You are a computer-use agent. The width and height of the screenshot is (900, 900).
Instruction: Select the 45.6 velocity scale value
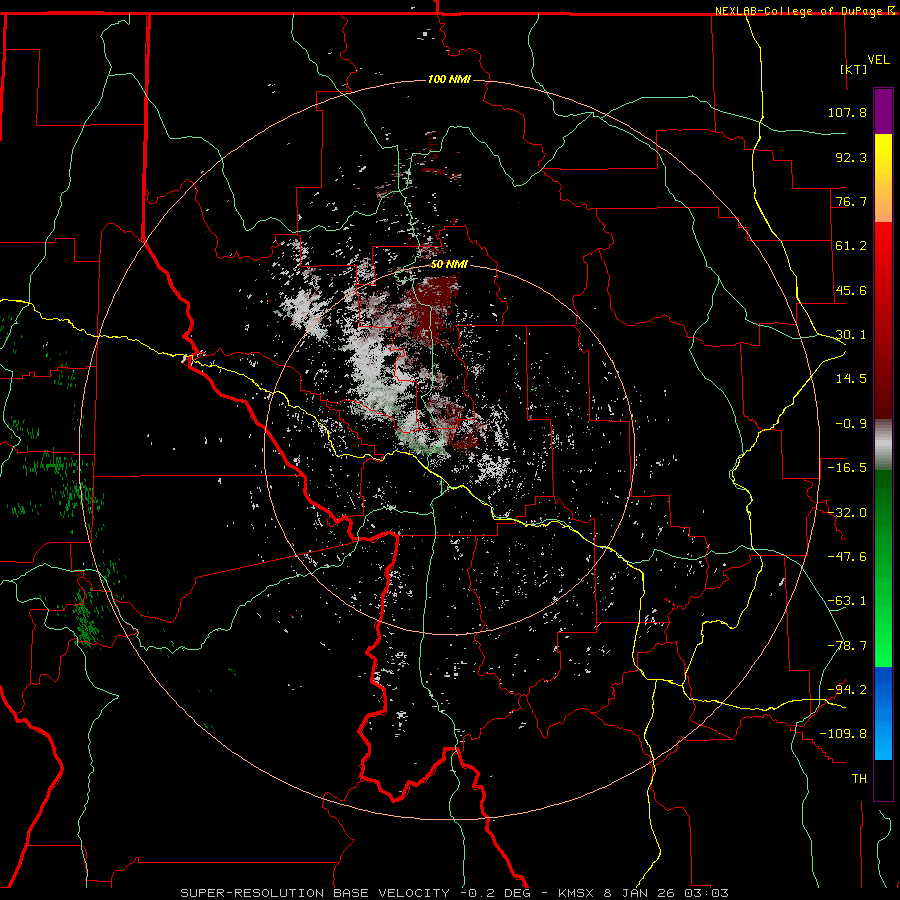pos(851,290)
